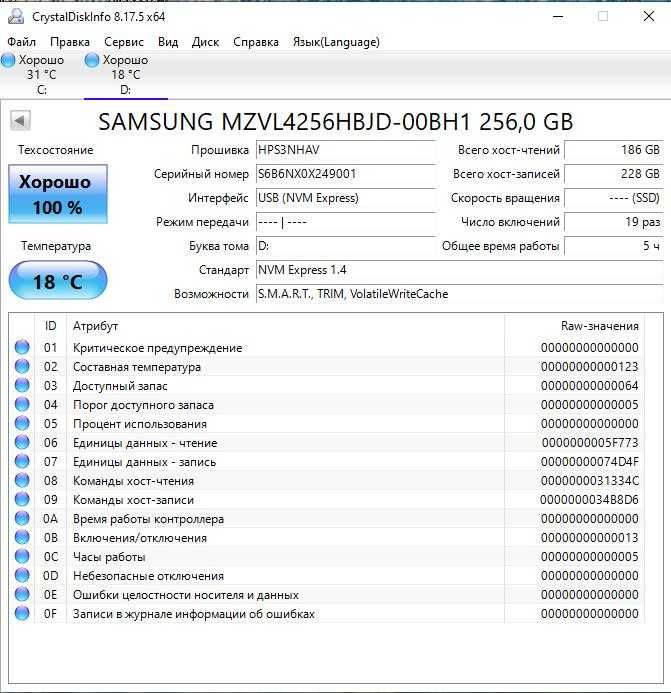Image resolution: width=671 pixels, height=693 pixels.
Task: Click status orb for 0D Небезопасные отключения
Action: click(22, 575)
